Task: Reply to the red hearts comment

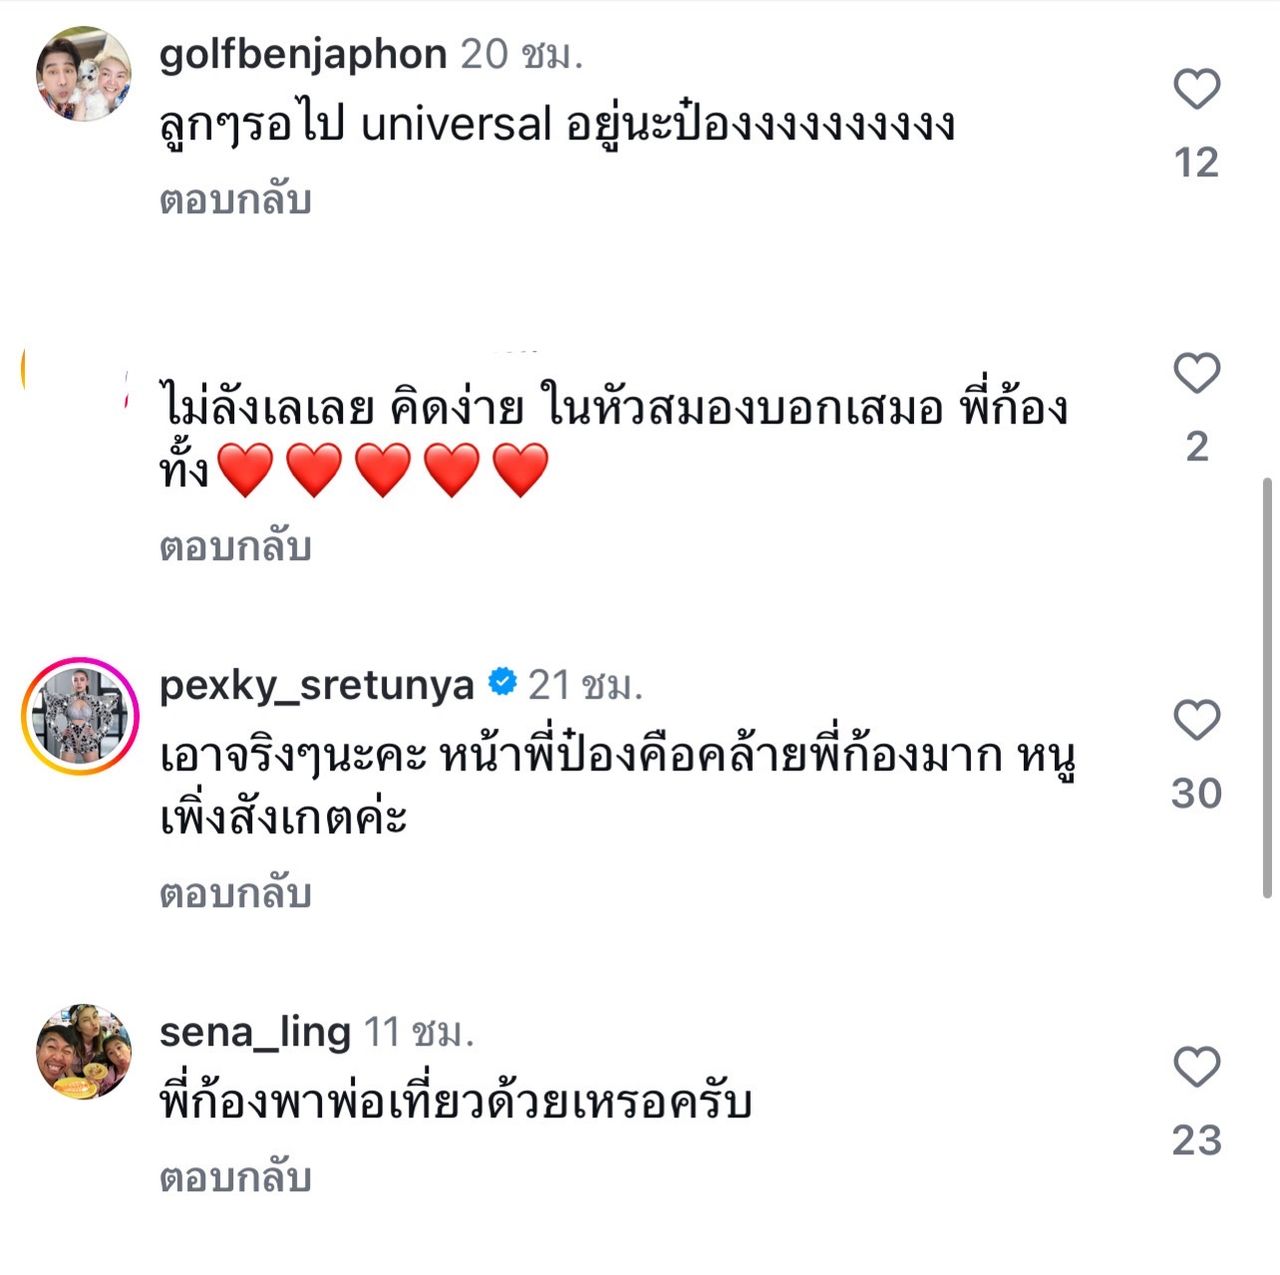Action: (x=235, y=547)
